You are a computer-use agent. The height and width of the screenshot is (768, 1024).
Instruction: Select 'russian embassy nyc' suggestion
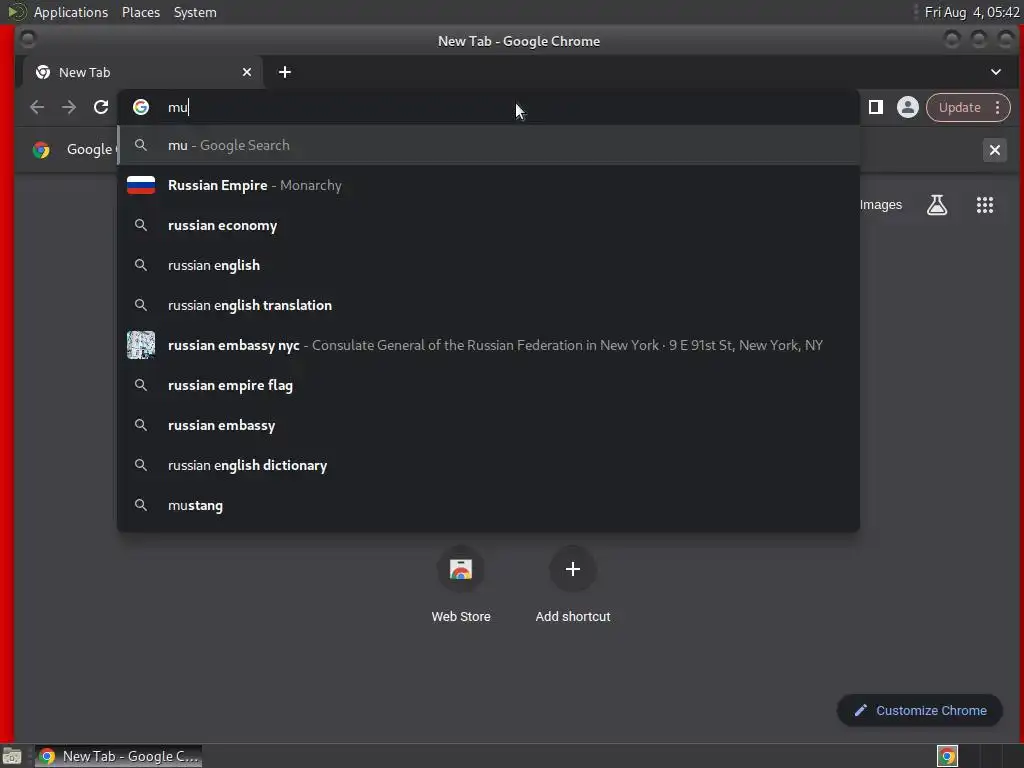pos(488,345)
